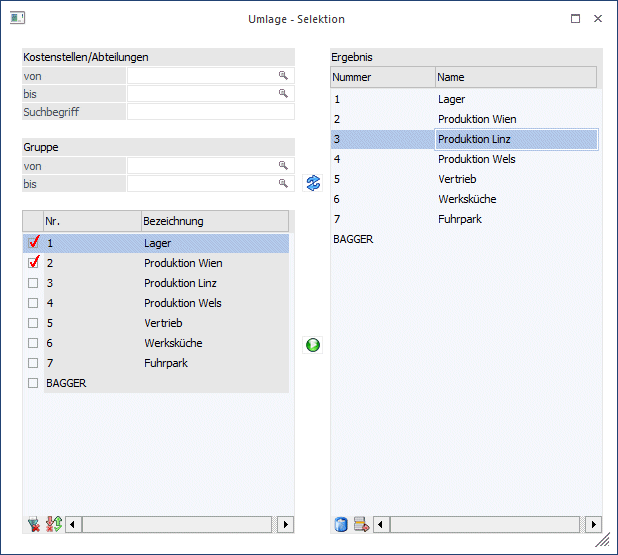Viewport: 618px width, 555px height.
Task: Click the Ergebnis horizontal scrollbar left arrow
Action: tap(382, 524)
